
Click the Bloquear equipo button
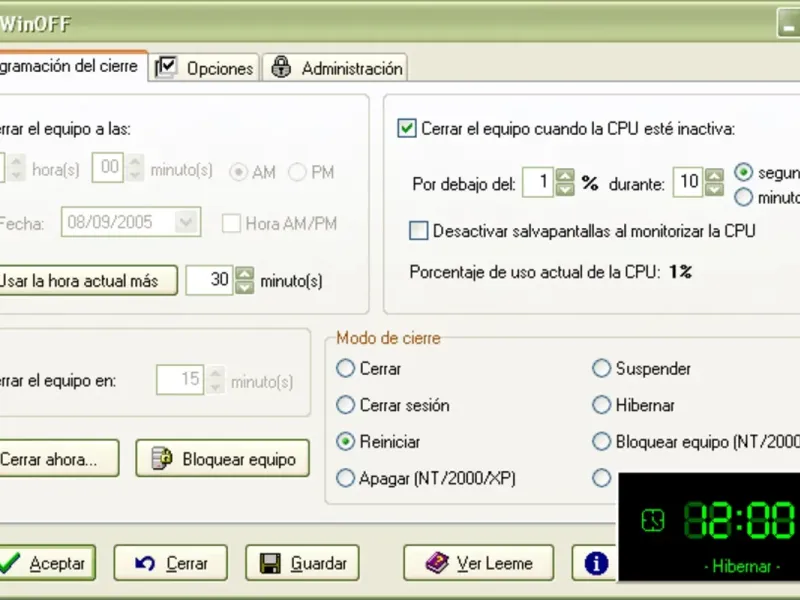(x=222, y=458)
